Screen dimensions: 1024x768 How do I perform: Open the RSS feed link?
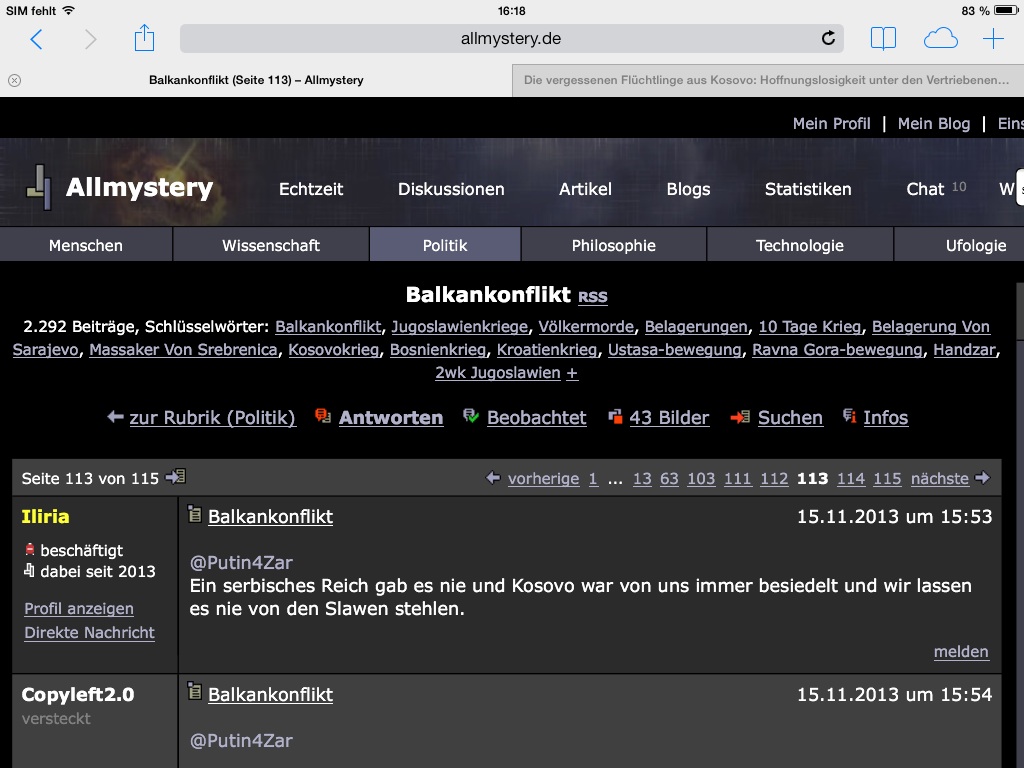click(x=592, y=296)
